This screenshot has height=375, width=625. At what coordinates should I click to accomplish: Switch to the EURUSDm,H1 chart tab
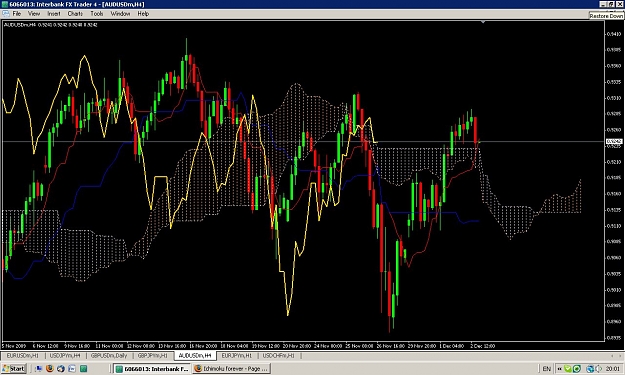23,355
